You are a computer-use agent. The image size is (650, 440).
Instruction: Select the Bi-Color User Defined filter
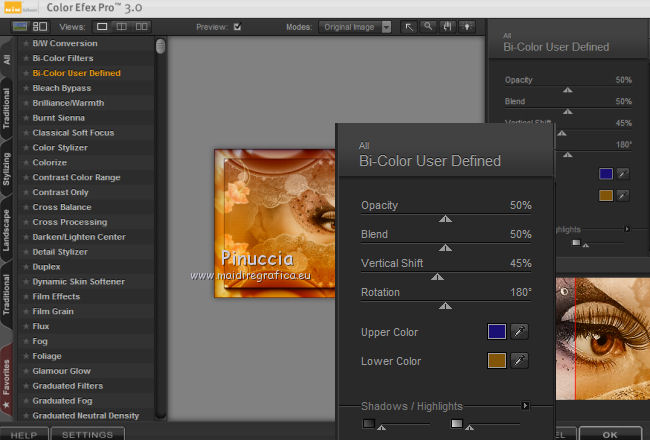click(x=77, y=73)
